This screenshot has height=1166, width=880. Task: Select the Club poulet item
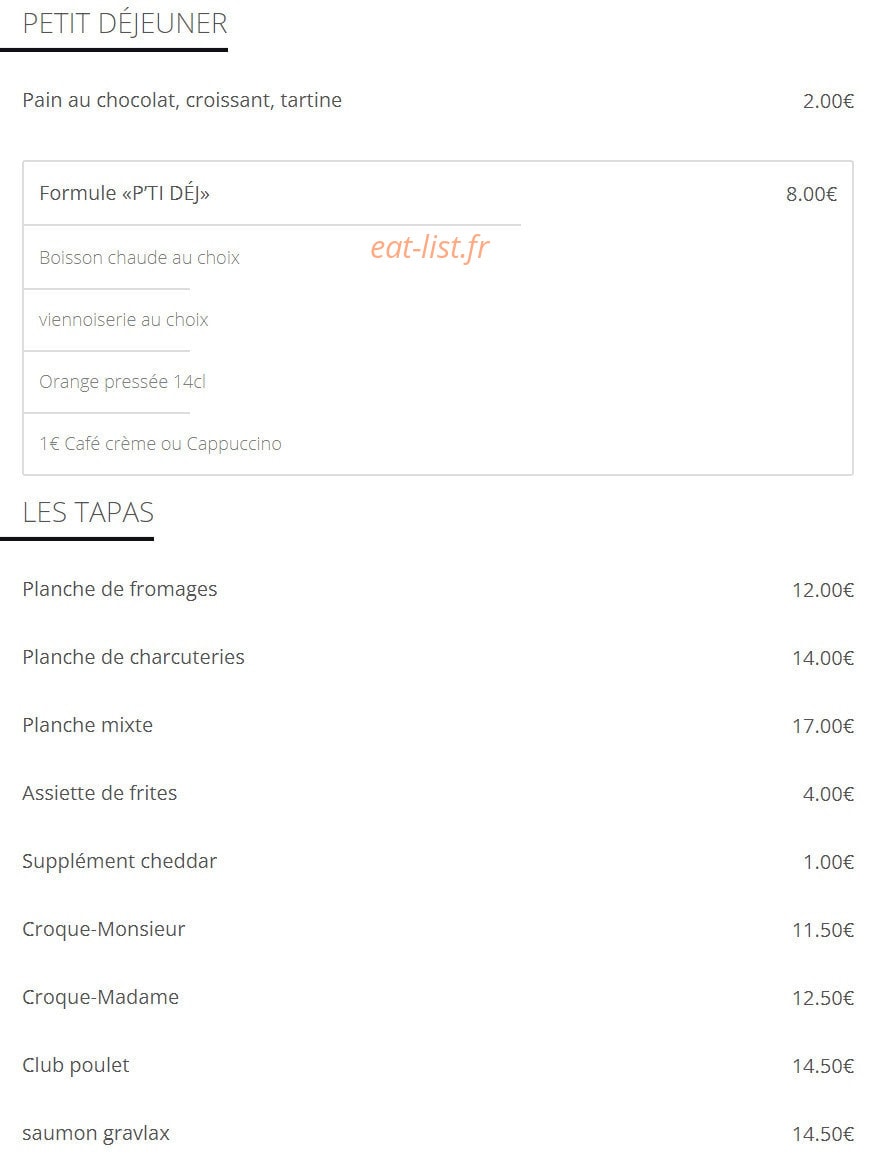pos(76,1066)
